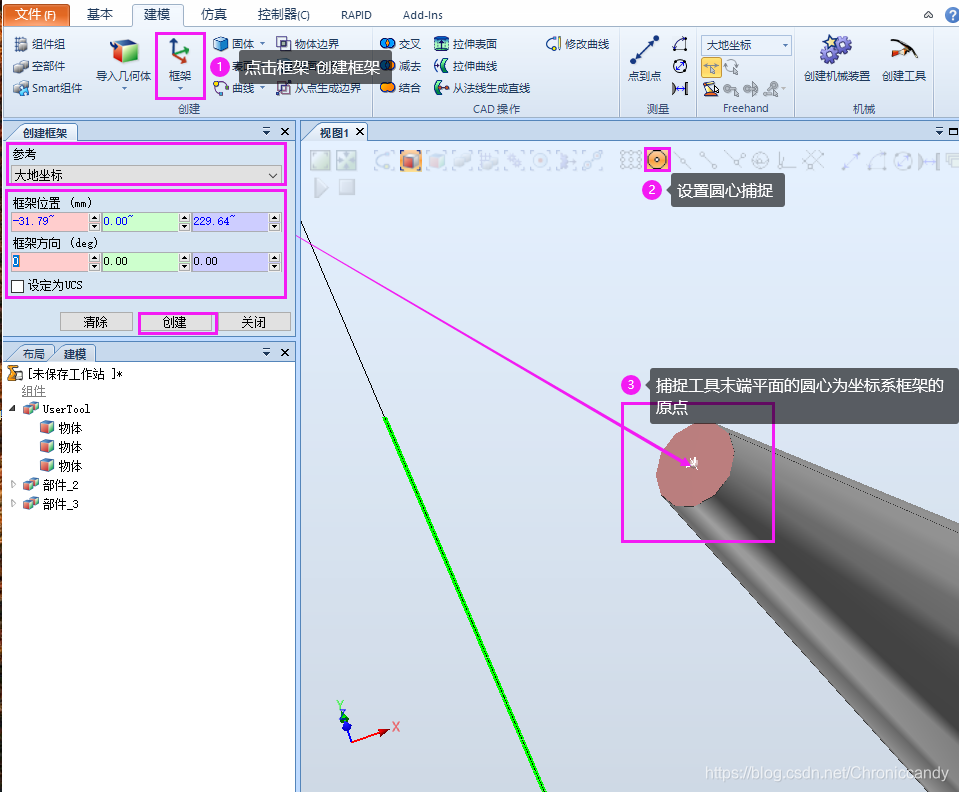Image resolution: width=959 pixels, height=792 pixels.
Task: Select minimum distance measurement tool
Action: pyautogui.click(x=679, y=89)
